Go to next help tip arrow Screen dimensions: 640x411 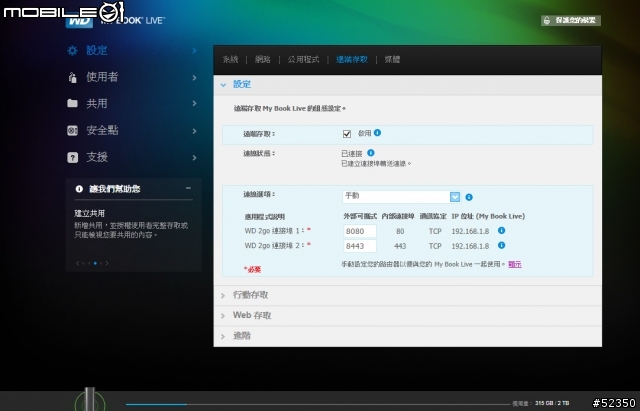click(107, 263)
